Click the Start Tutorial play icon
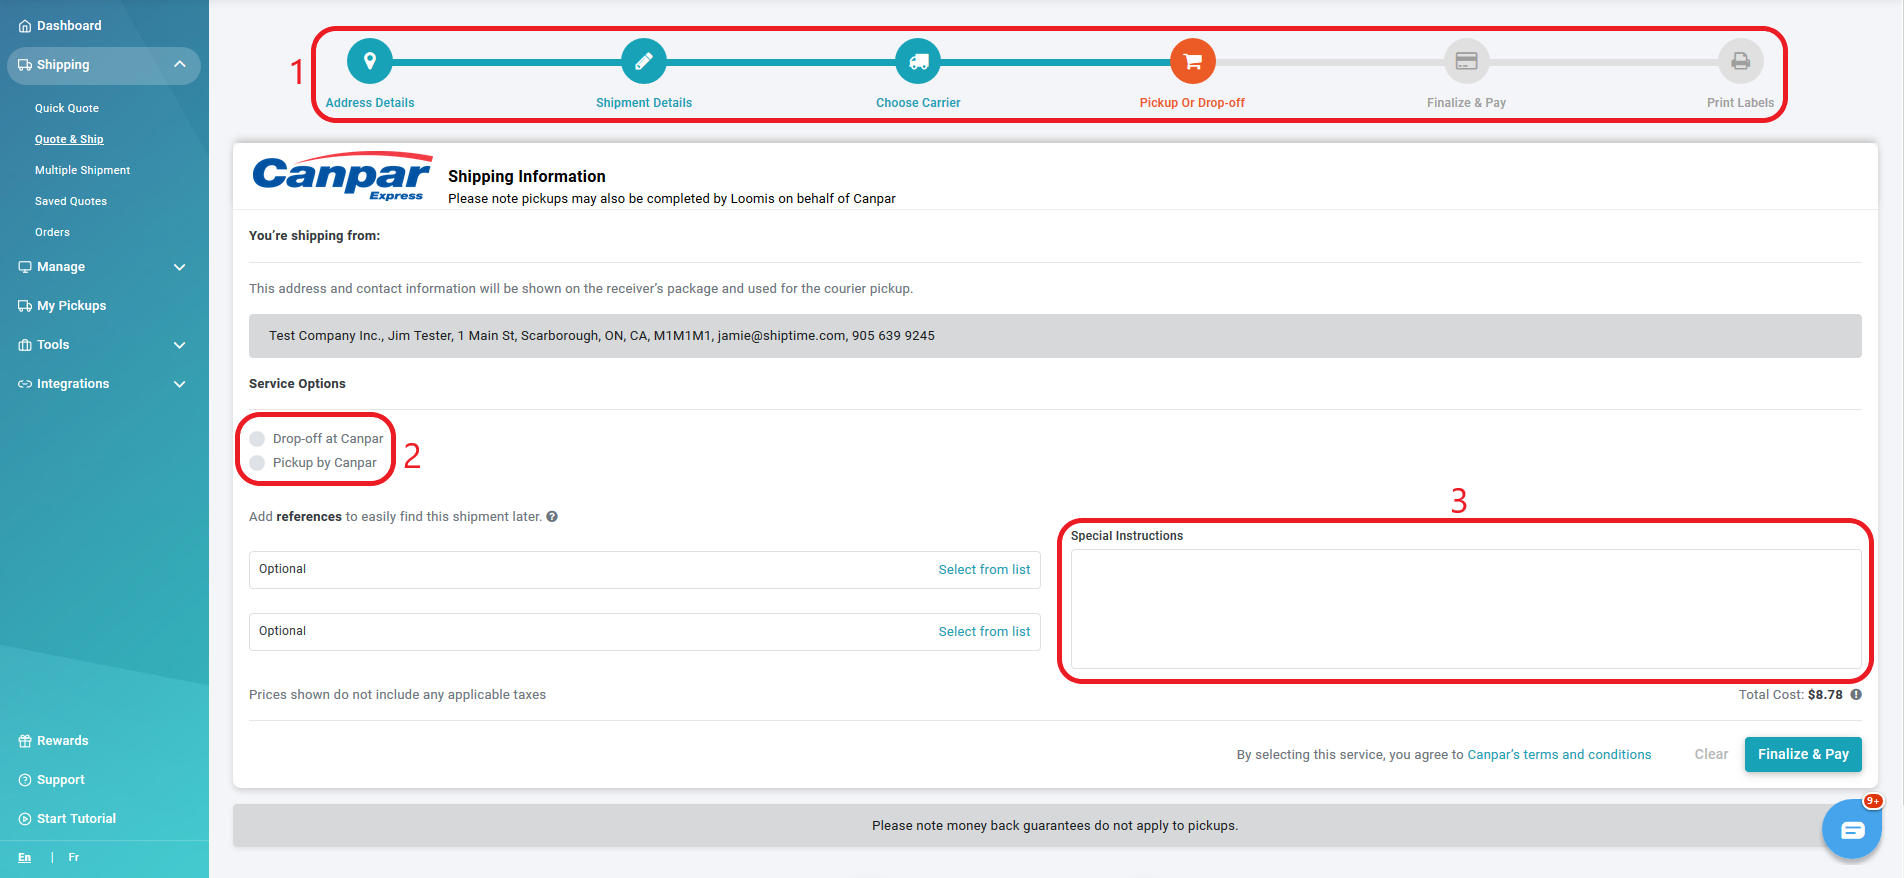The image size is (1904, 878). (25, 819)
